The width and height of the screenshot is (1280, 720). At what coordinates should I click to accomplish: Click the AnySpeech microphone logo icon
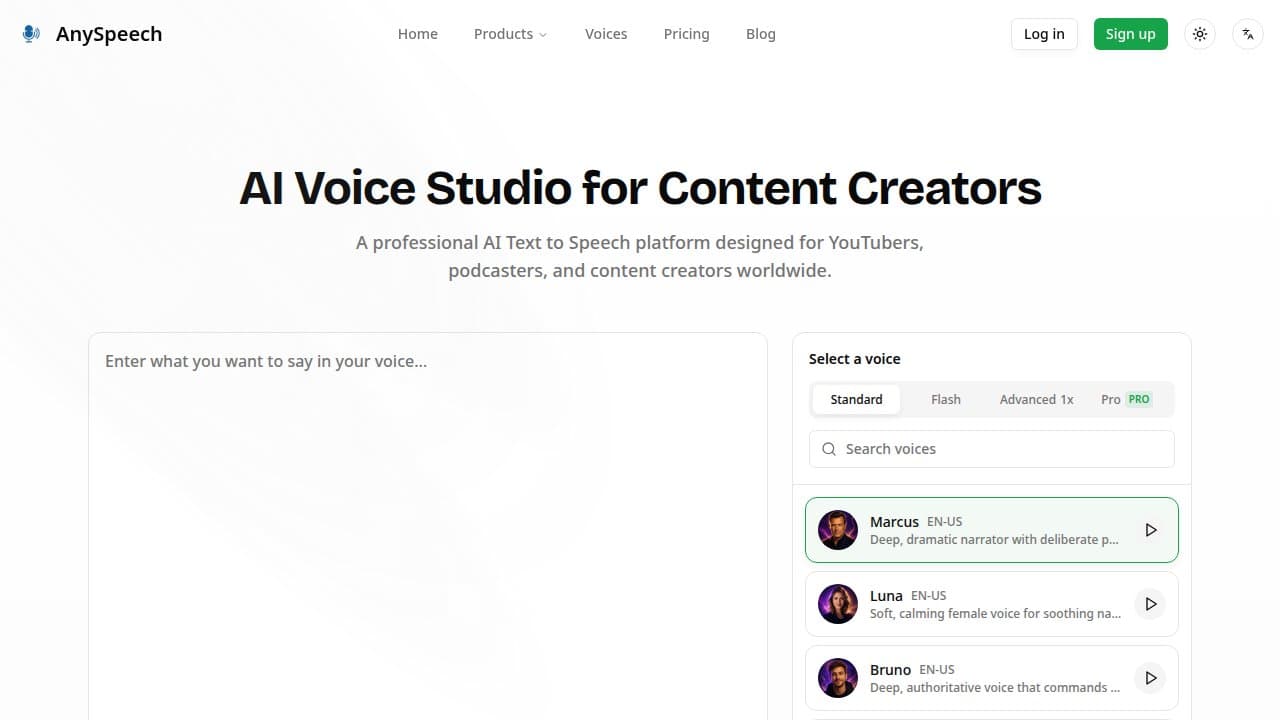31,34
